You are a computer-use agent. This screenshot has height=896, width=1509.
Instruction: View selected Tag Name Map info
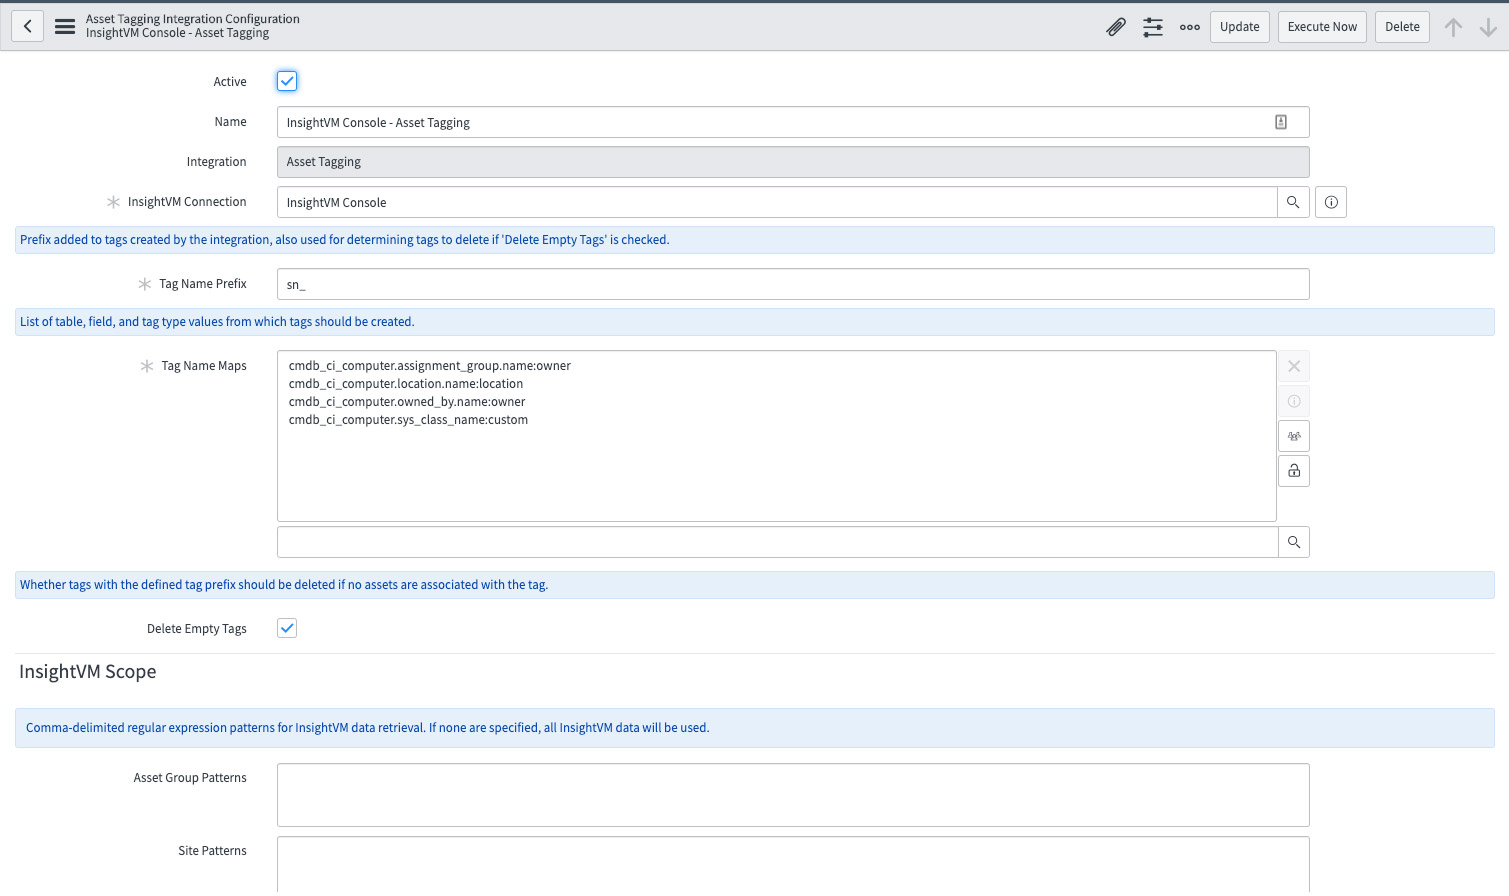click(x=1294, y=401)
